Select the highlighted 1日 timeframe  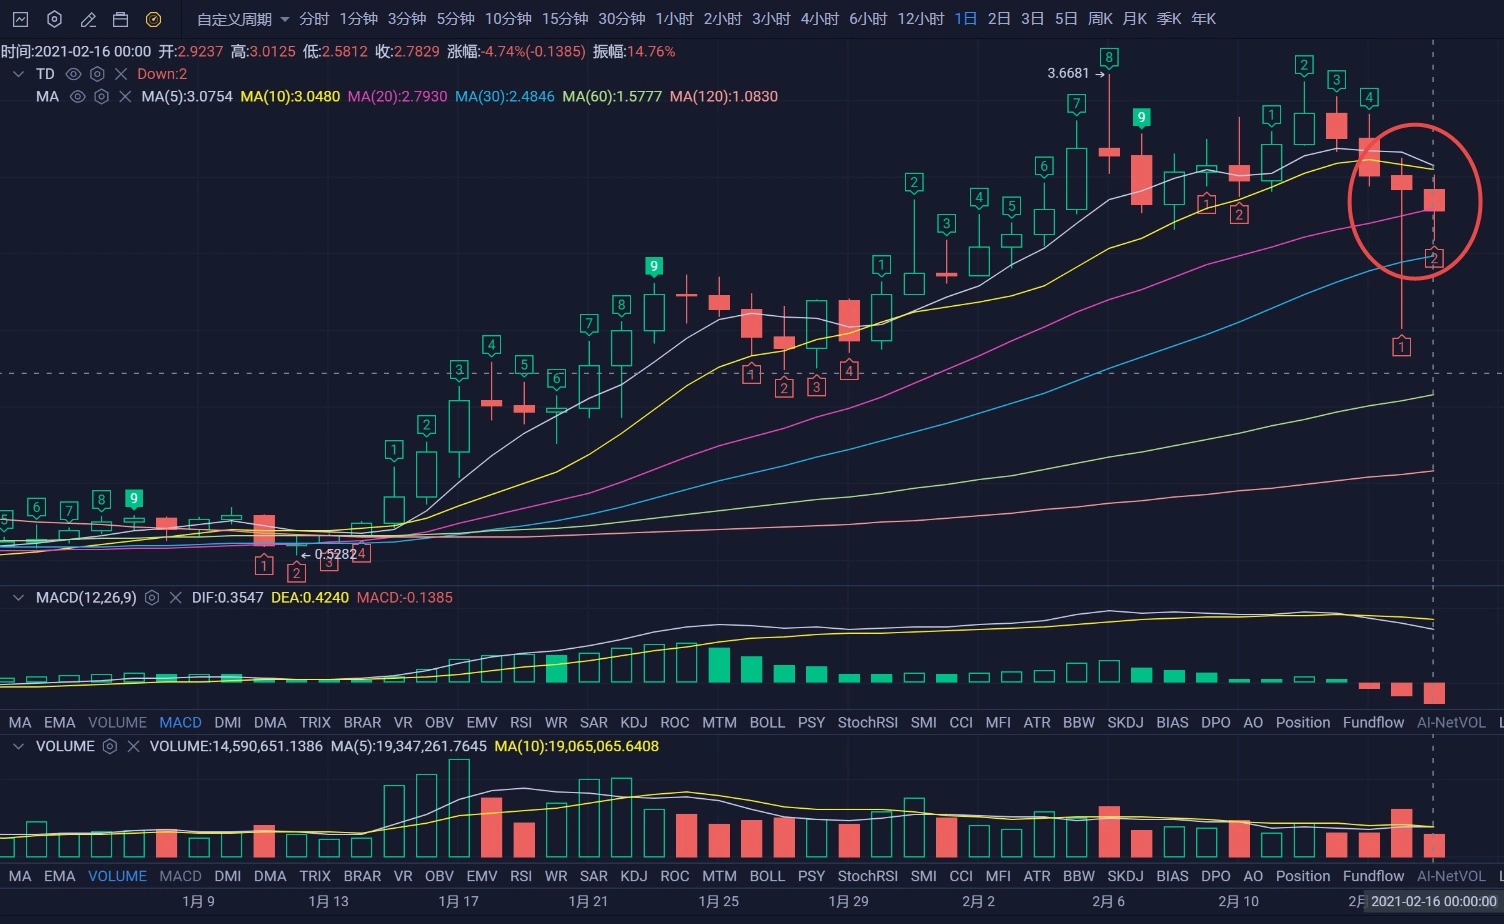pos(966,19)
